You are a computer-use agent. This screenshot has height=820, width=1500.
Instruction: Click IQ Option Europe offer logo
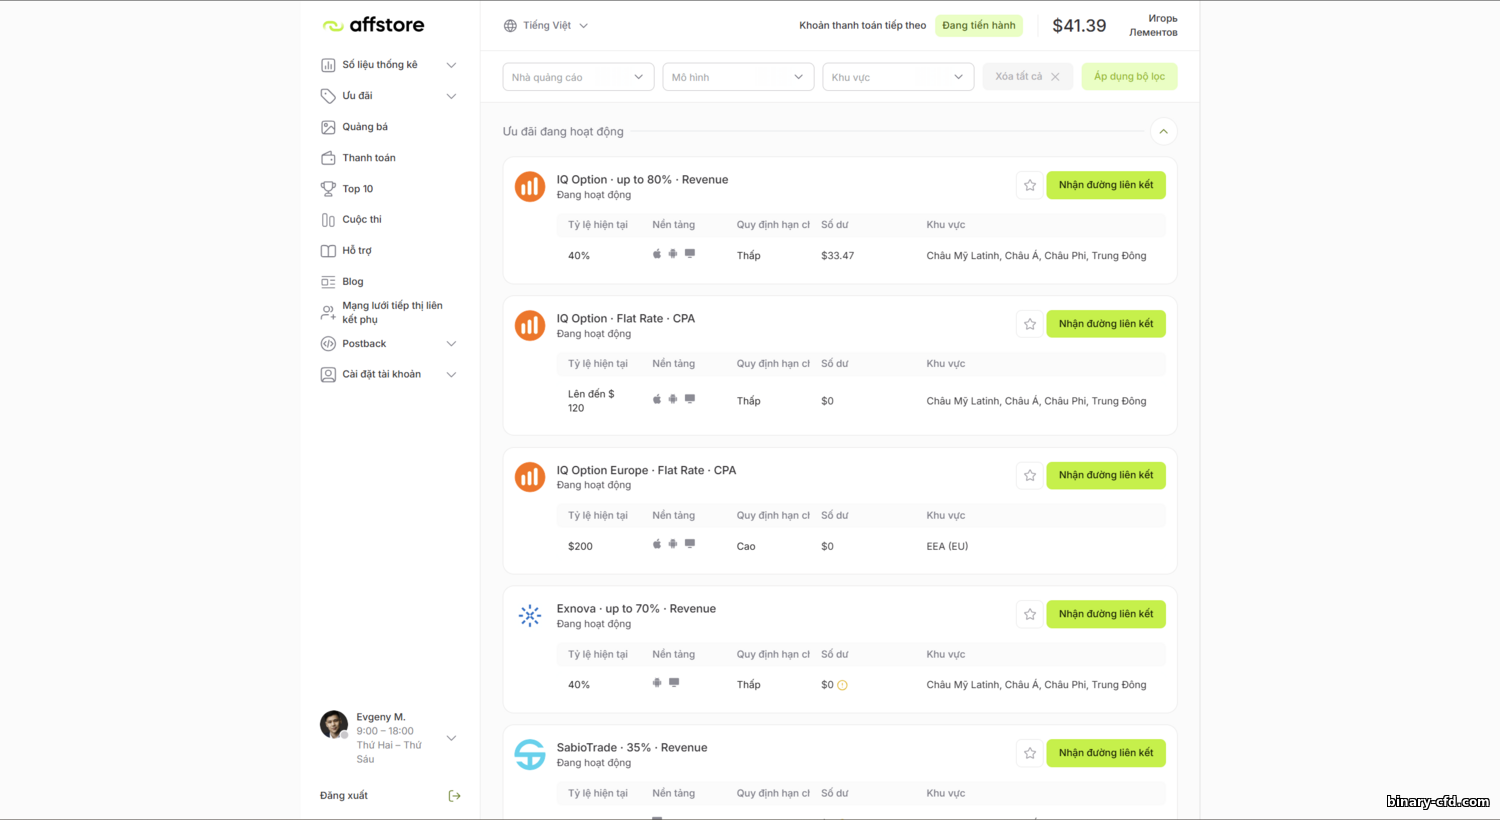click(530, 477)
